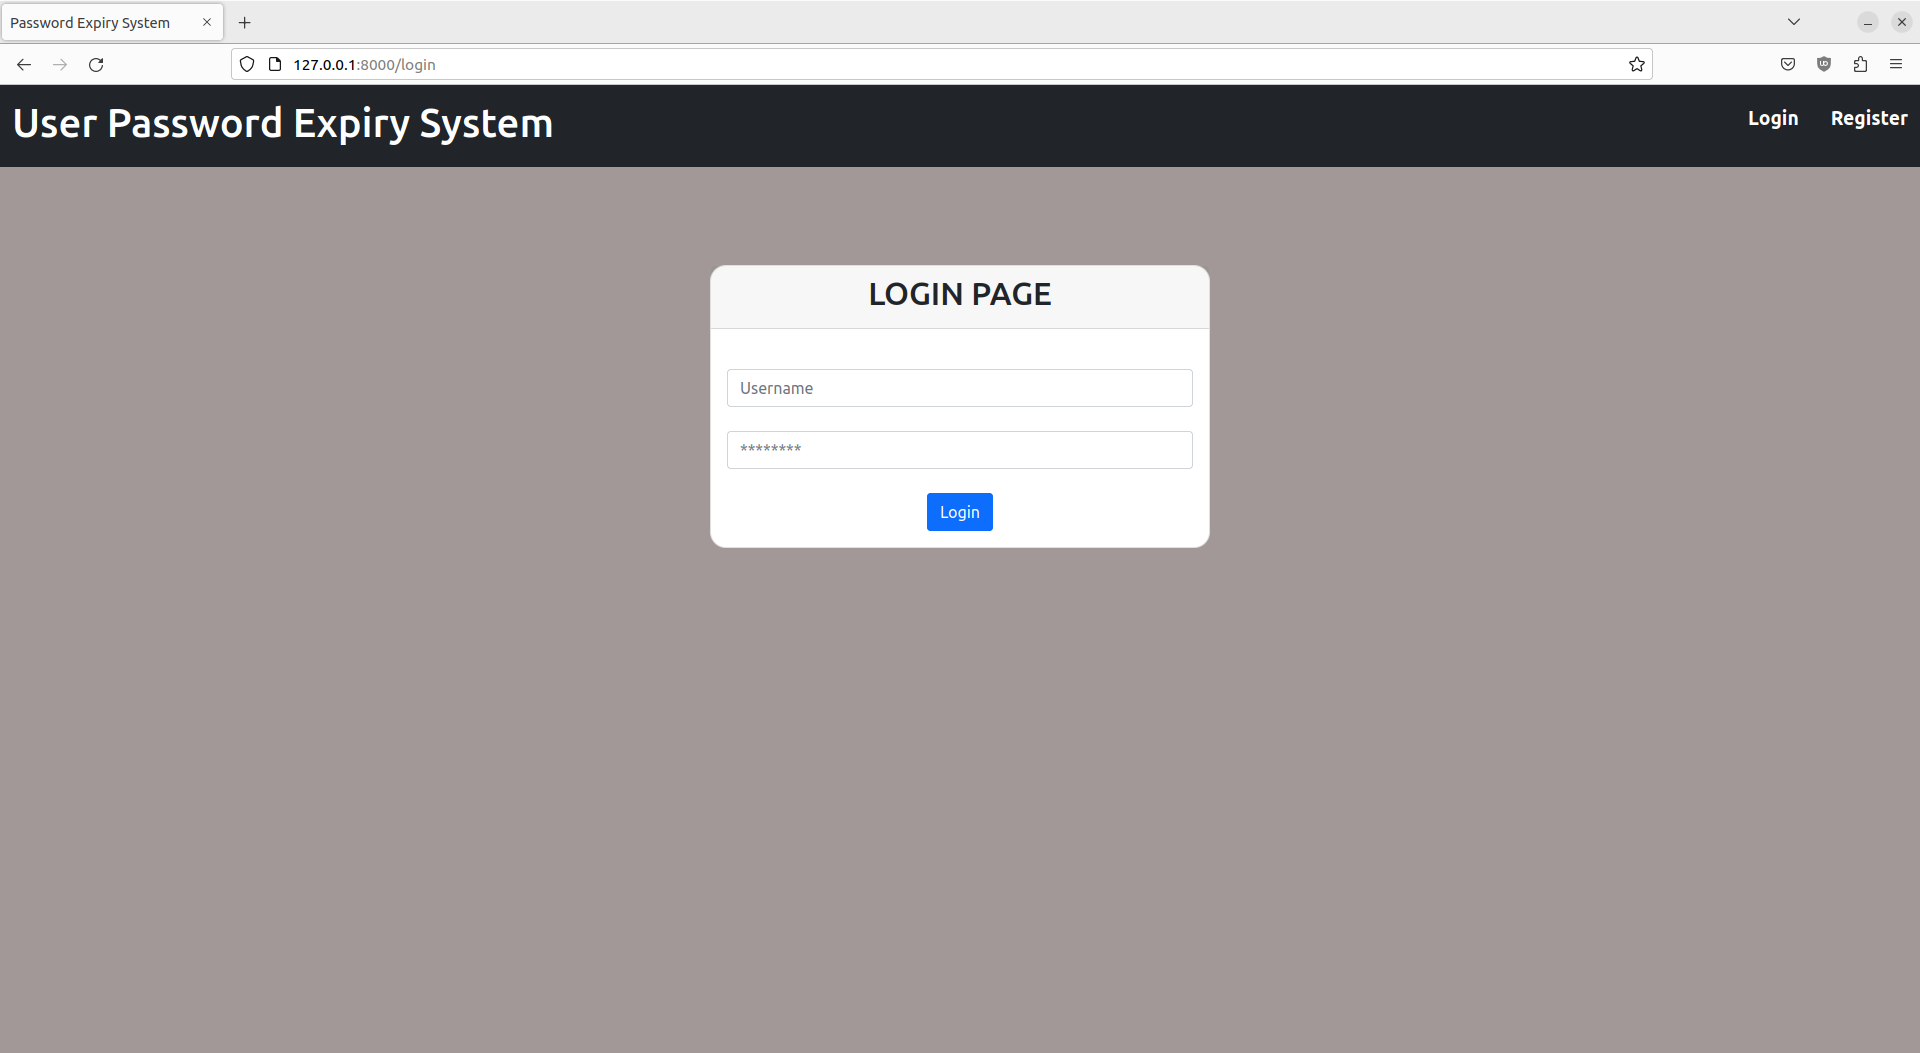
Task: Click the site connection security padlock icon
Action: [274, 63]
